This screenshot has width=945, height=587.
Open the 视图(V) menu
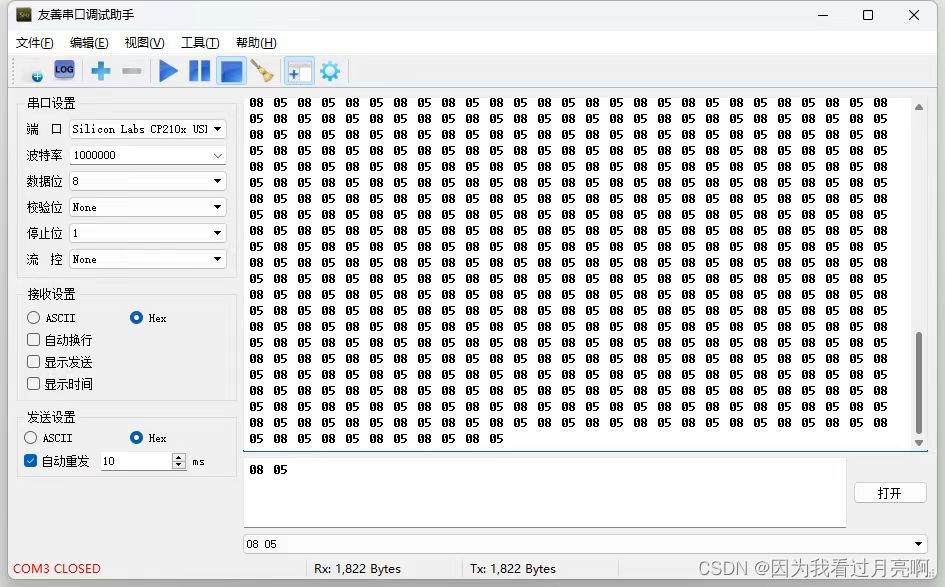(144, 43)
